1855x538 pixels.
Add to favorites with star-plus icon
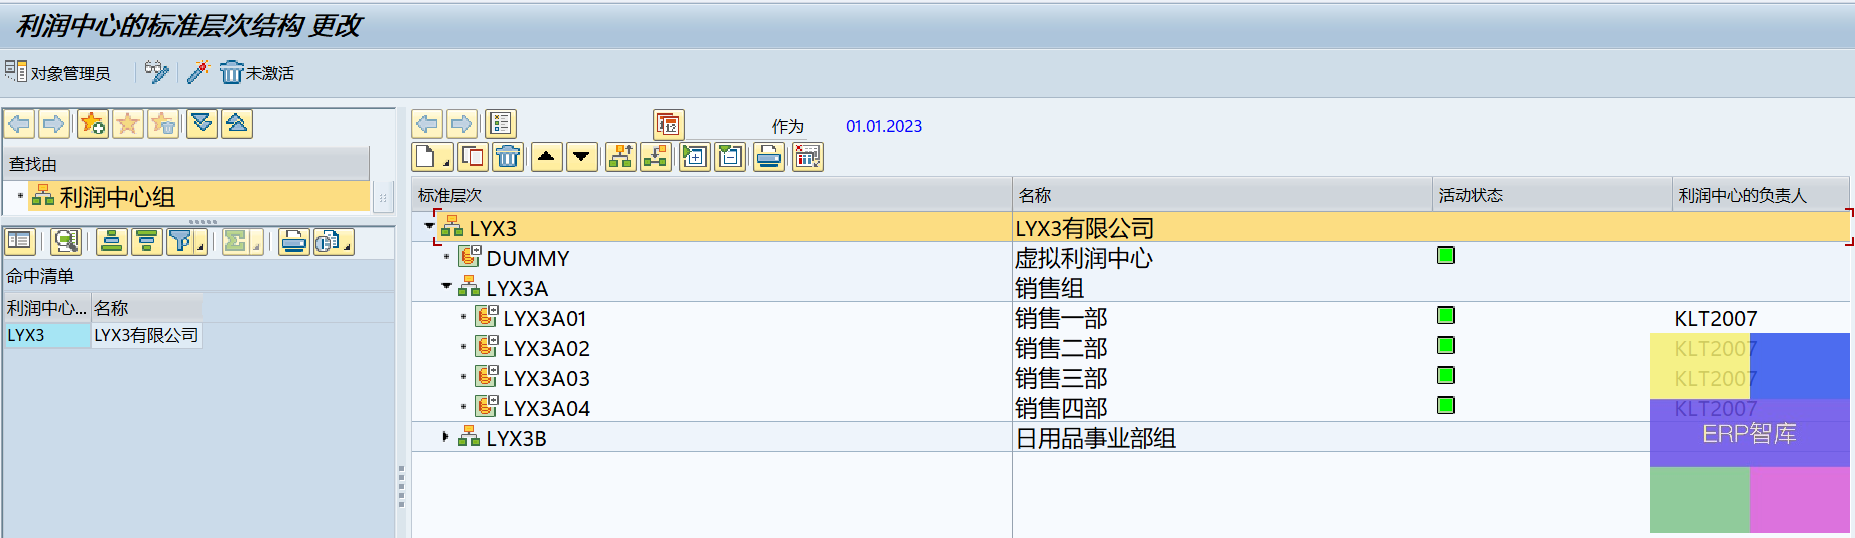[93, 124]
